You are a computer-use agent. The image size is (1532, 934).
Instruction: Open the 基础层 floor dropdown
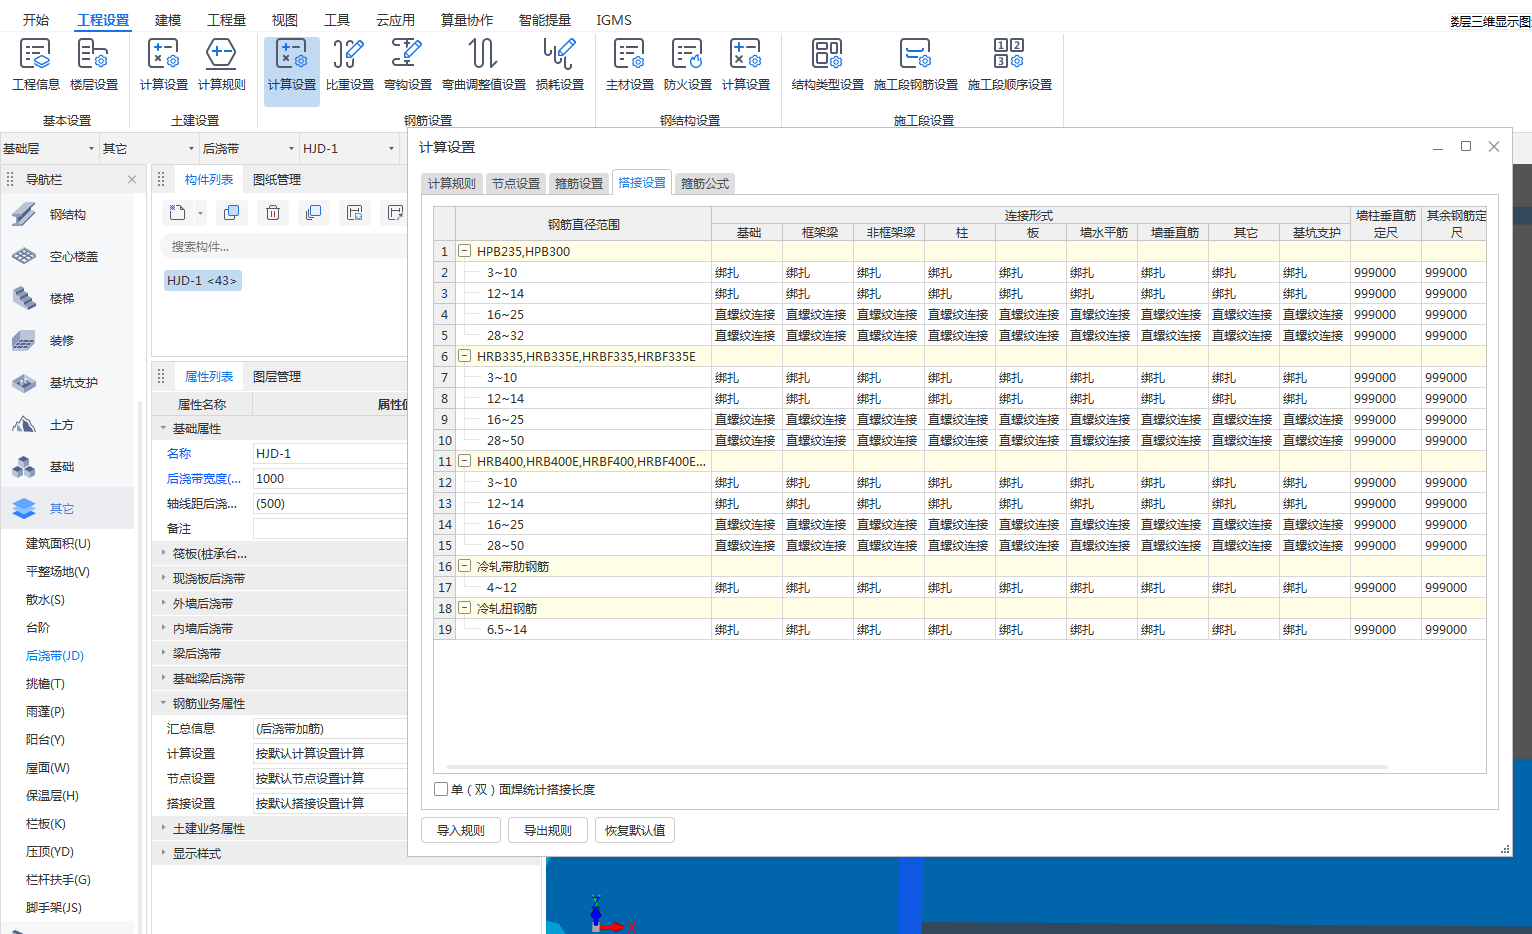(48, 149)
